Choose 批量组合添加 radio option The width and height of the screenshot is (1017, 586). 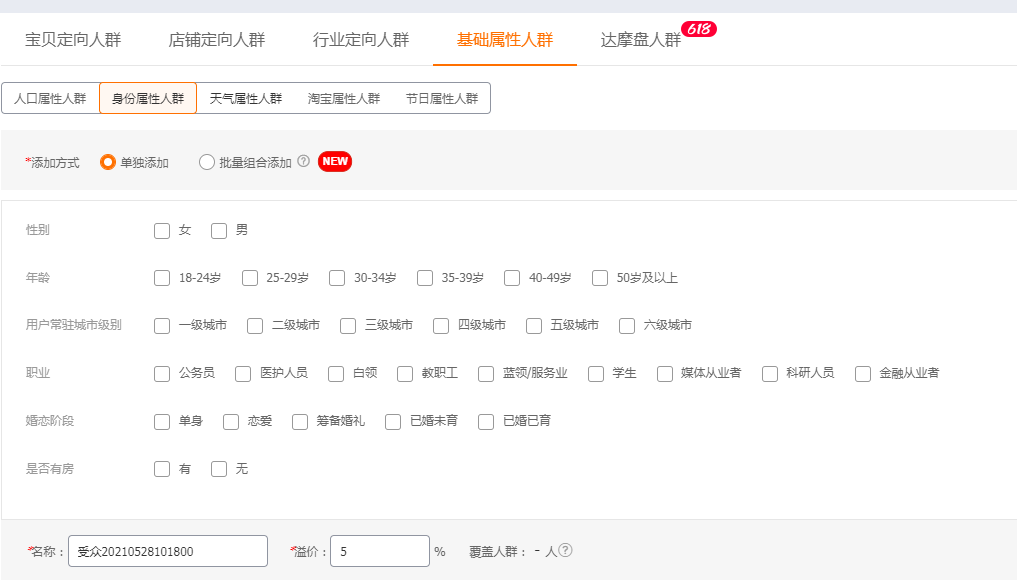(x=207, y=162)
